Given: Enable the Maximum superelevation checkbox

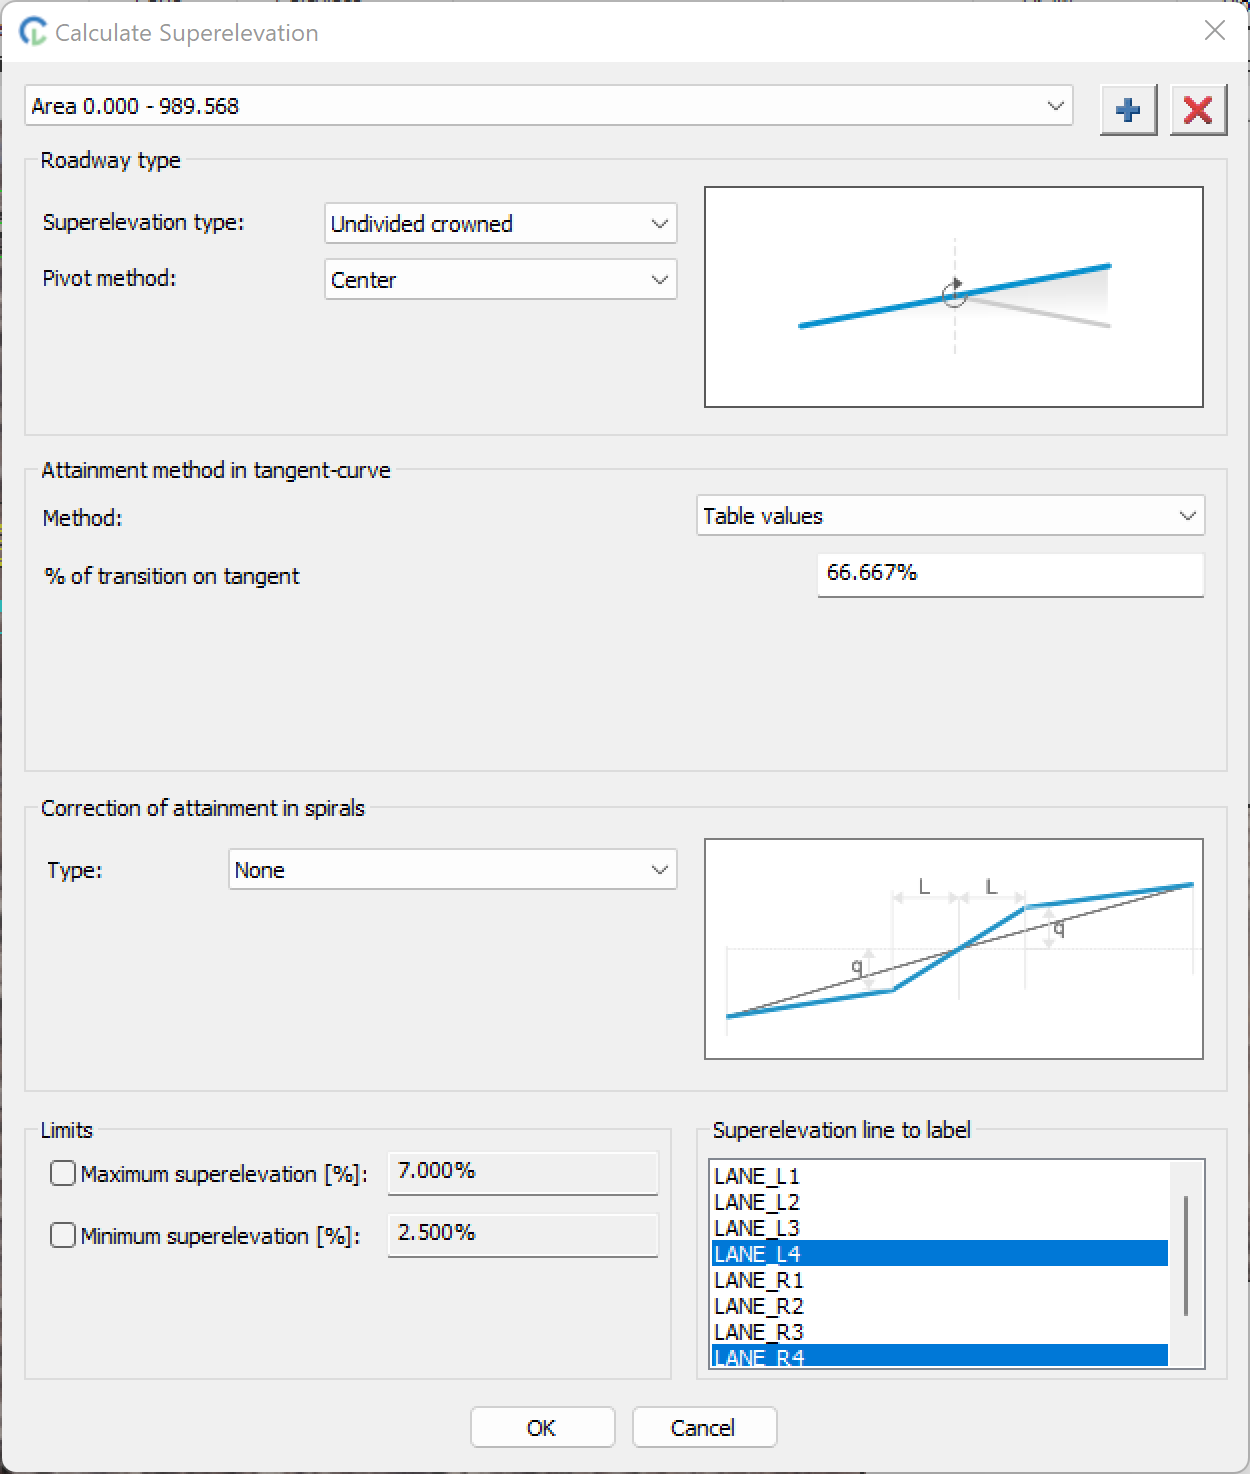Looking at the screenshot, I should [63, 1173].
